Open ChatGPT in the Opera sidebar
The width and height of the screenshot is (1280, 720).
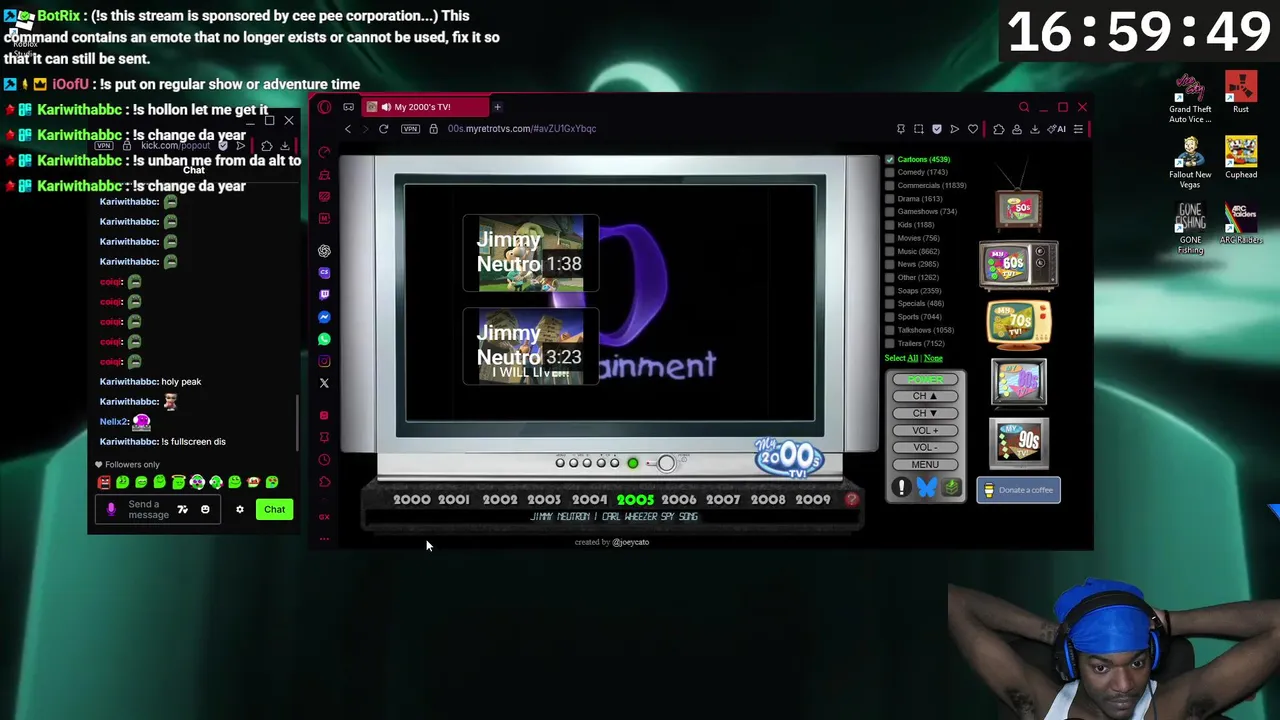tap(324, 251)
